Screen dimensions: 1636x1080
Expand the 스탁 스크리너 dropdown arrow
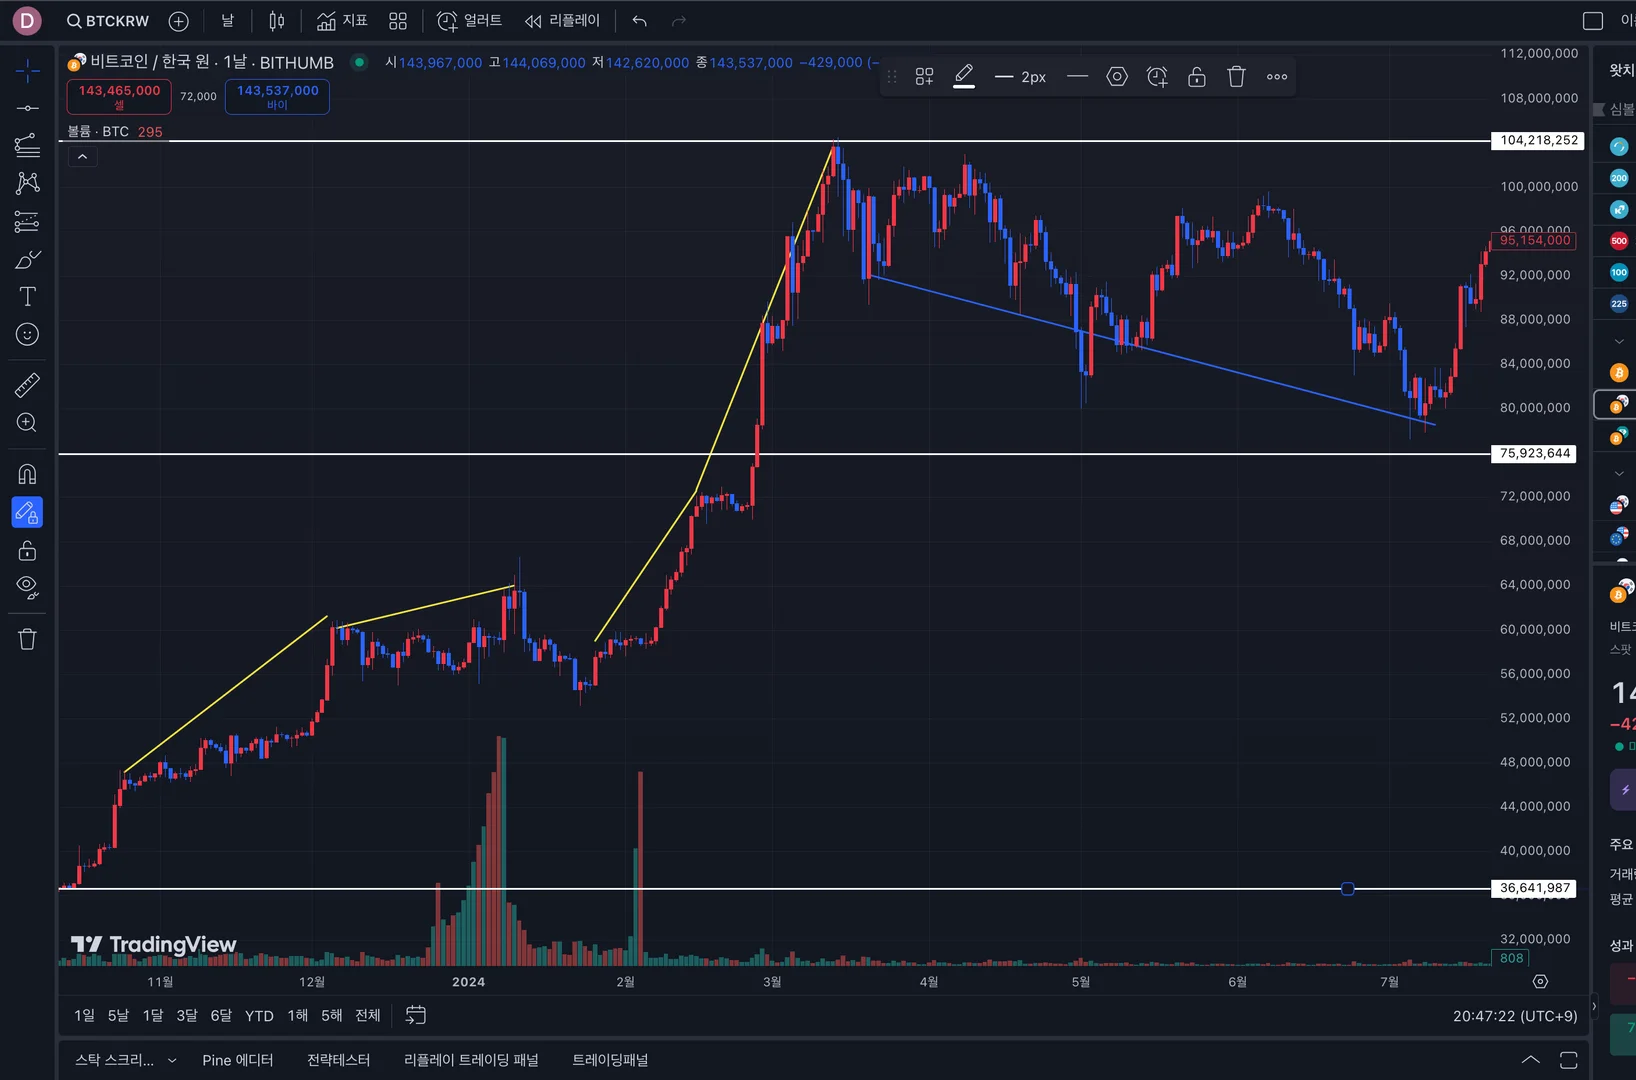tap(172, 1061)
